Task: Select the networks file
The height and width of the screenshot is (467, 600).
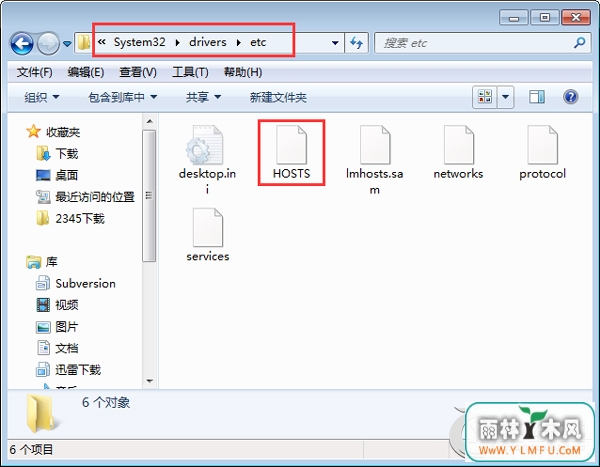Action: point(458,153)
